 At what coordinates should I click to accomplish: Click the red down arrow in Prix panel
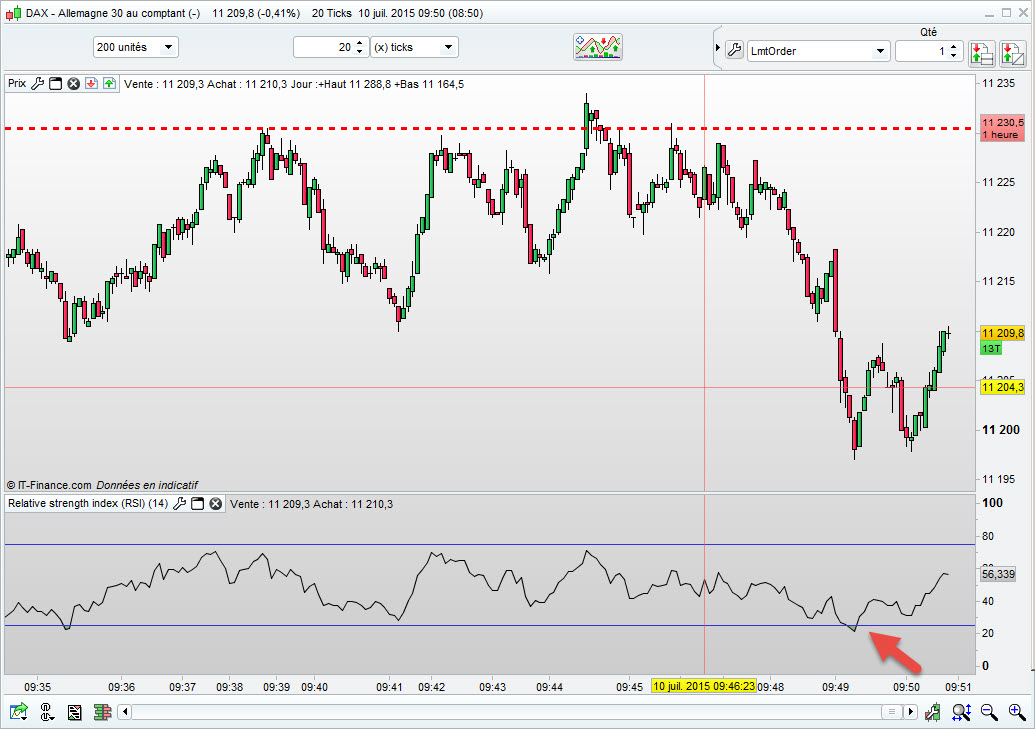pos(91,84)
